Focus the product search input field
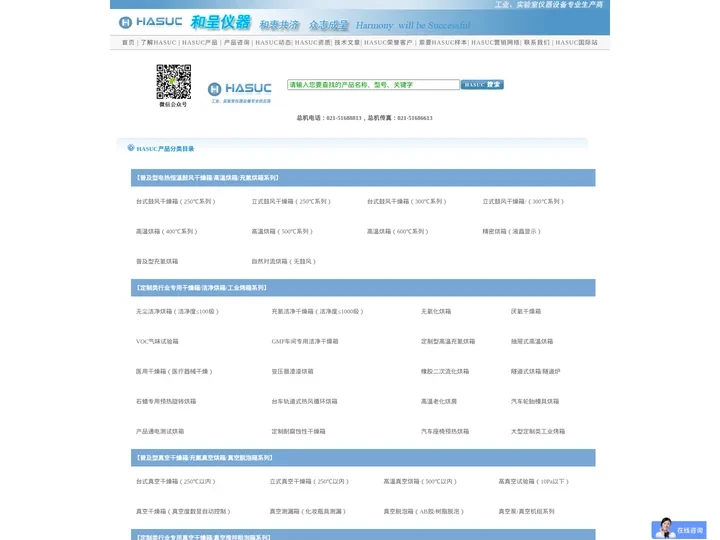 (373, 84)
